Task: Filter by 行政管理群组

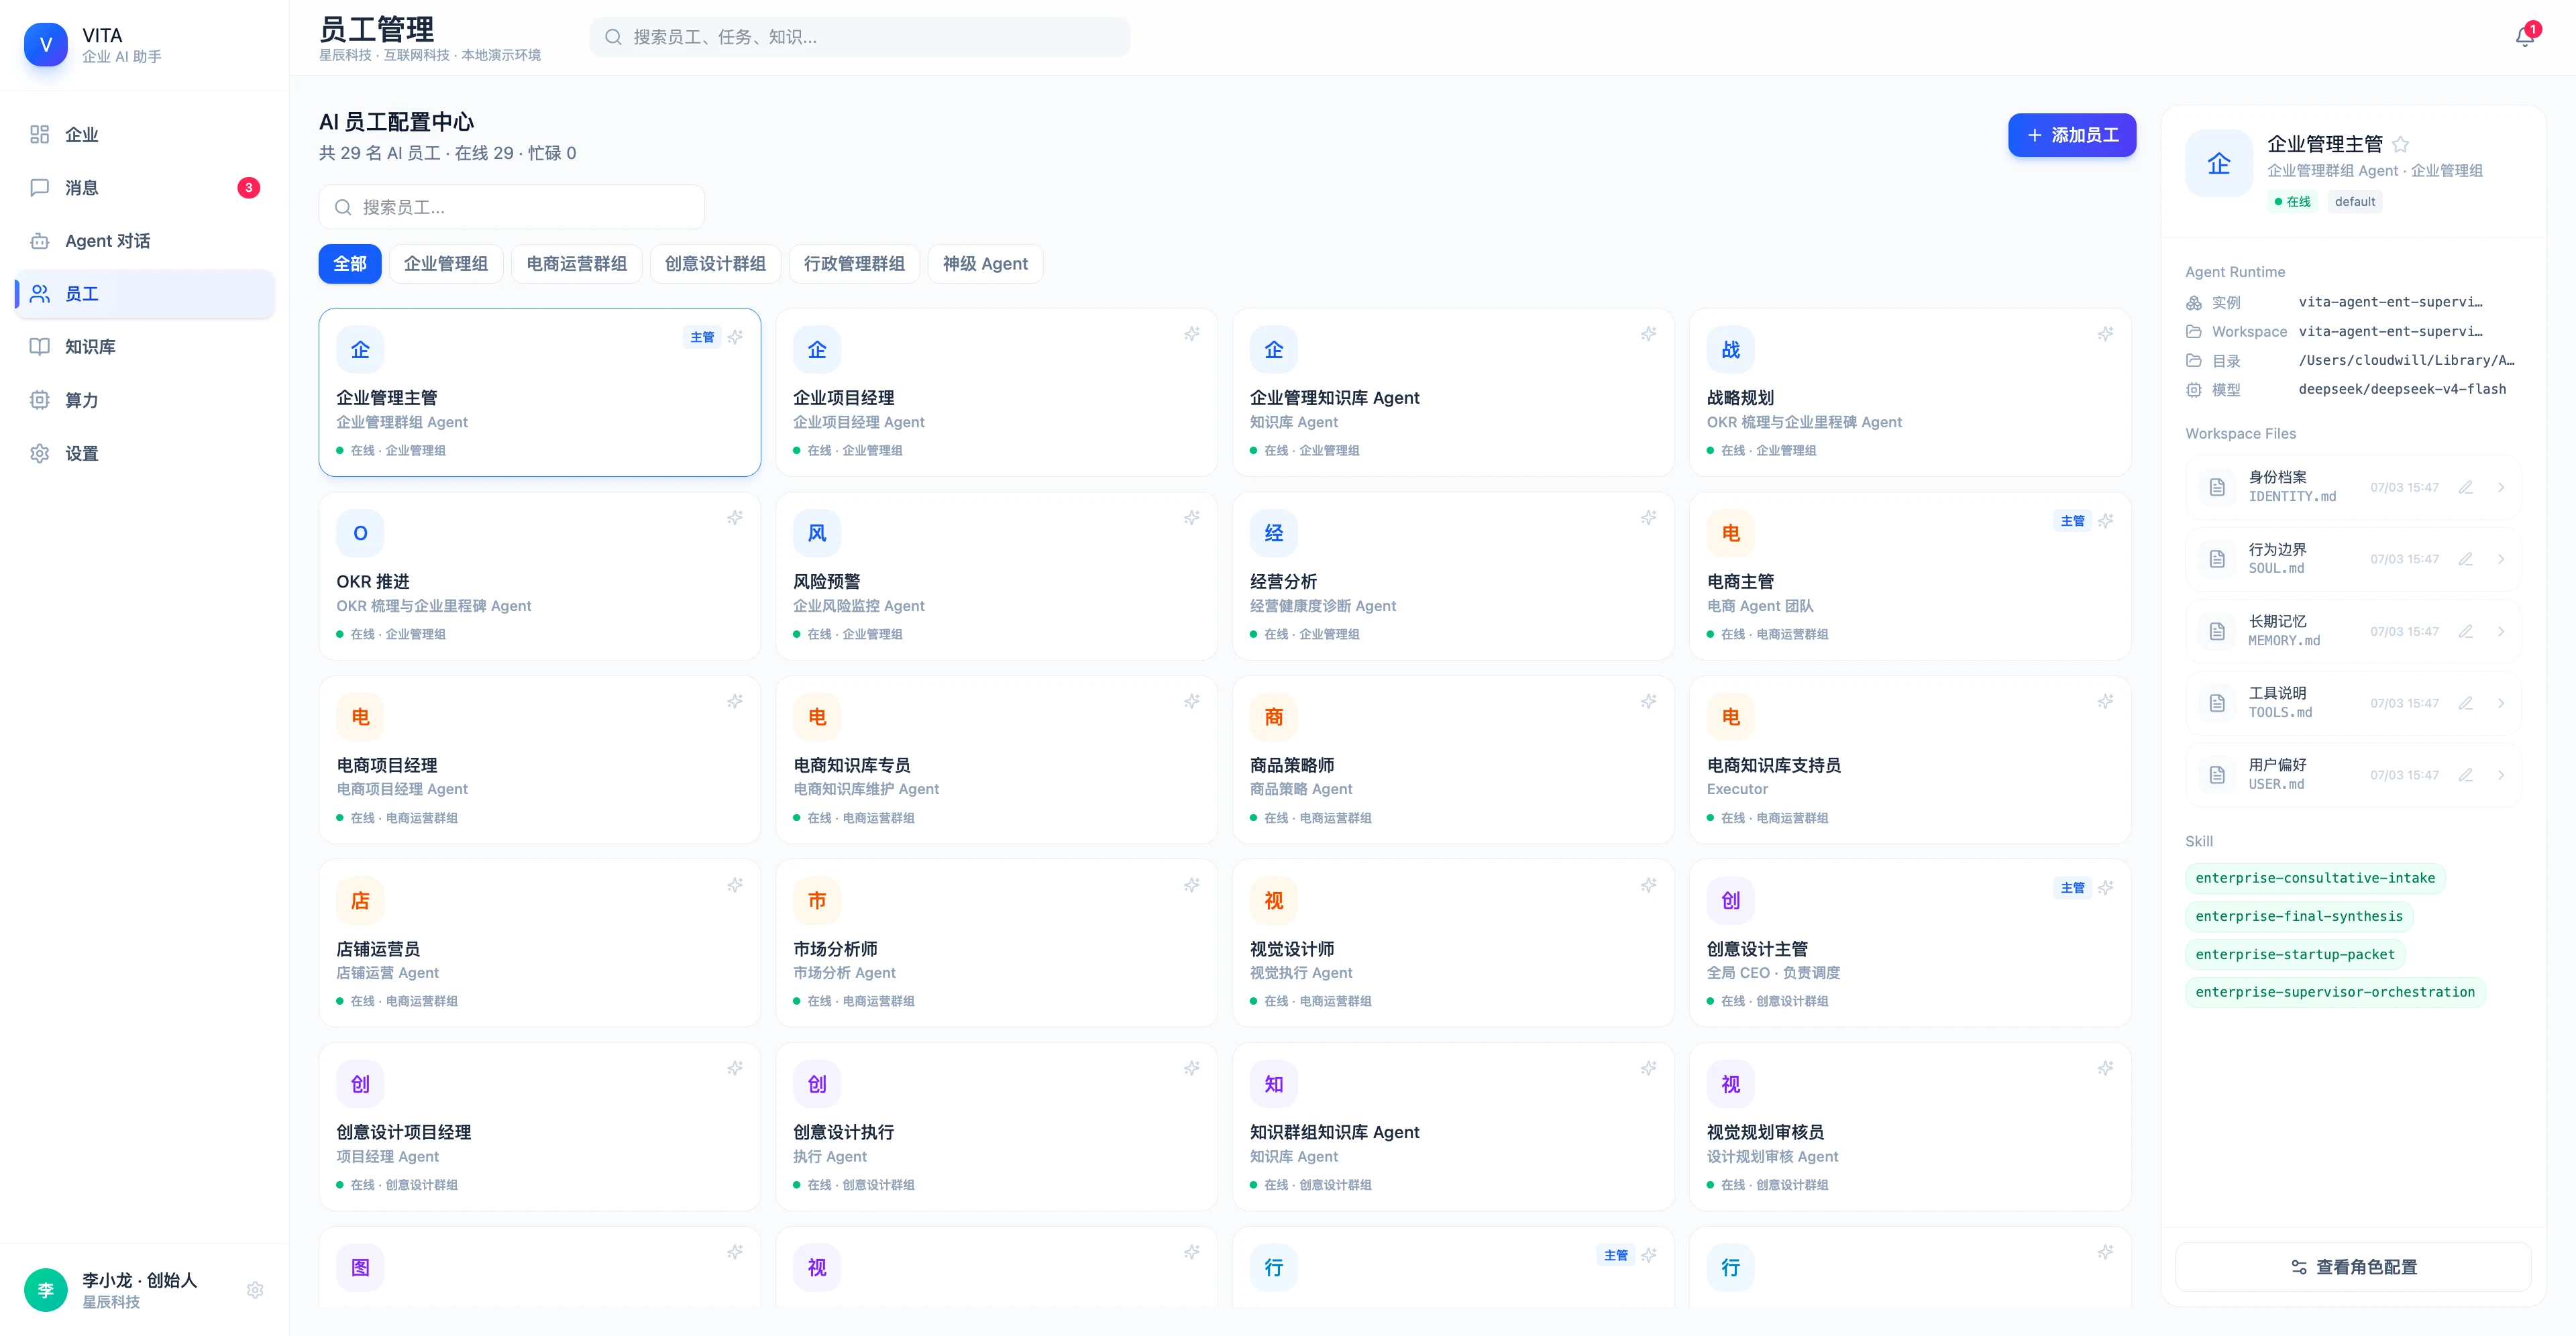Action: tap(854, 264)
